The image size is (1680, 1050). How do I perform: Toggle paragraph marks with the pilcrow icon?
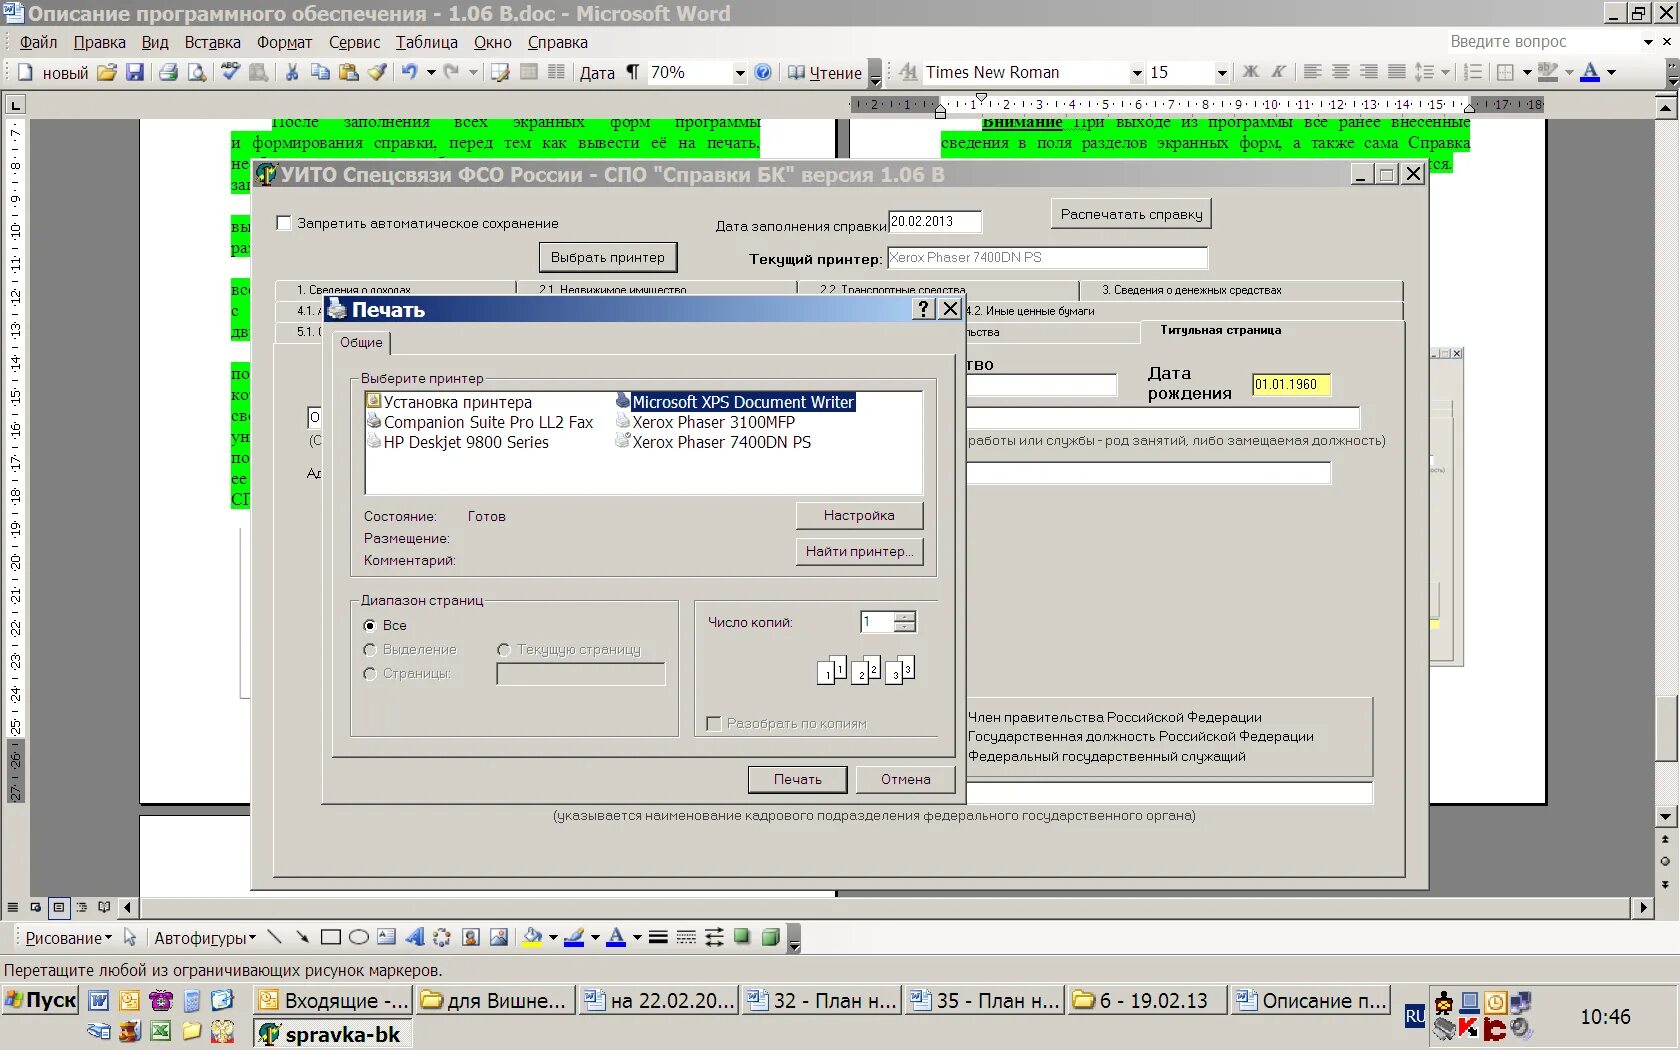pyautogui.click(x=632, y=72)
